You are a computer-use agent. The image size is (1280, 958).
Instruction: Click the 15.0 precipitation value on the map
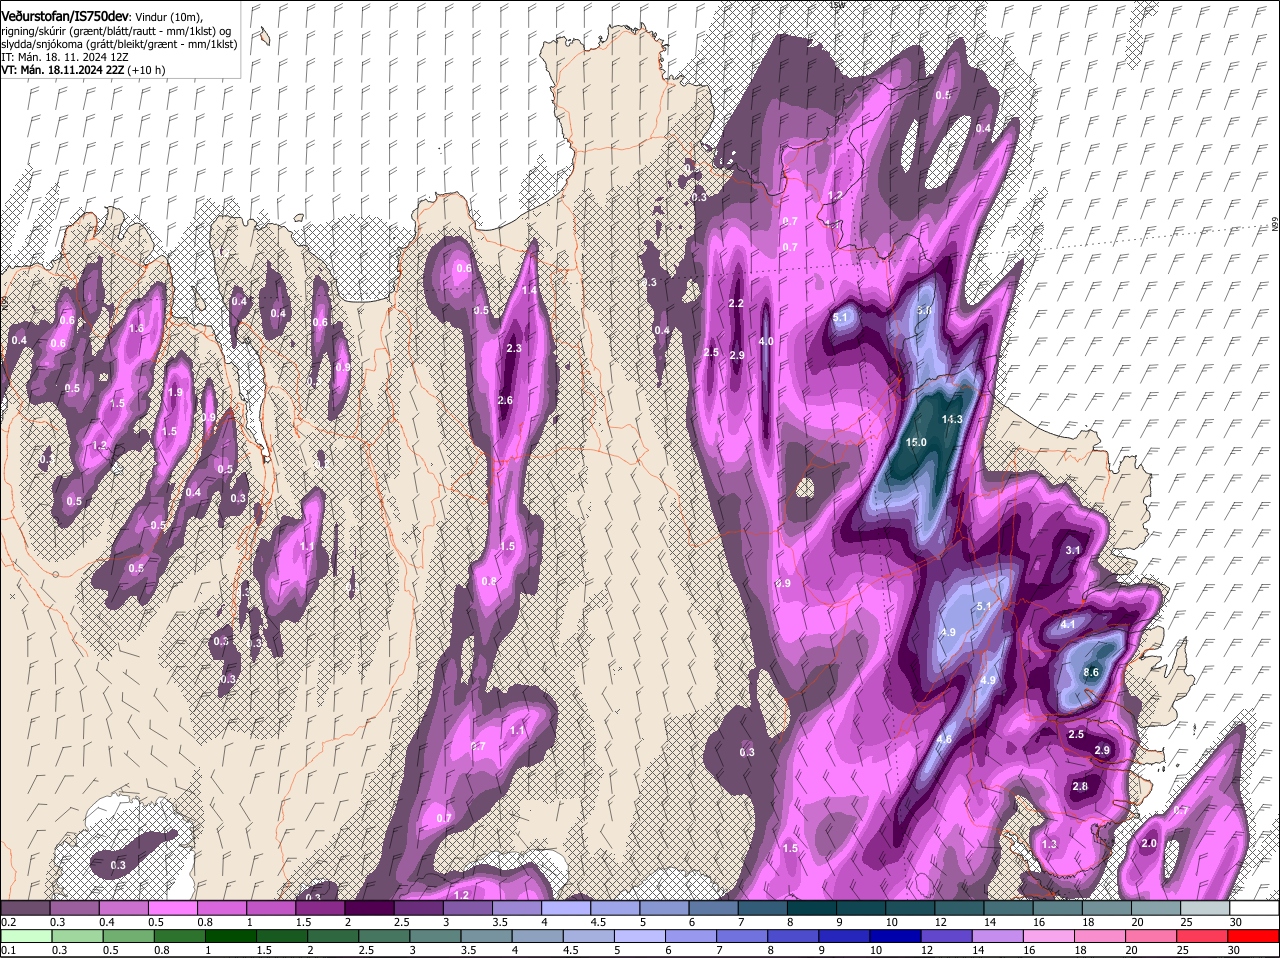916,442
